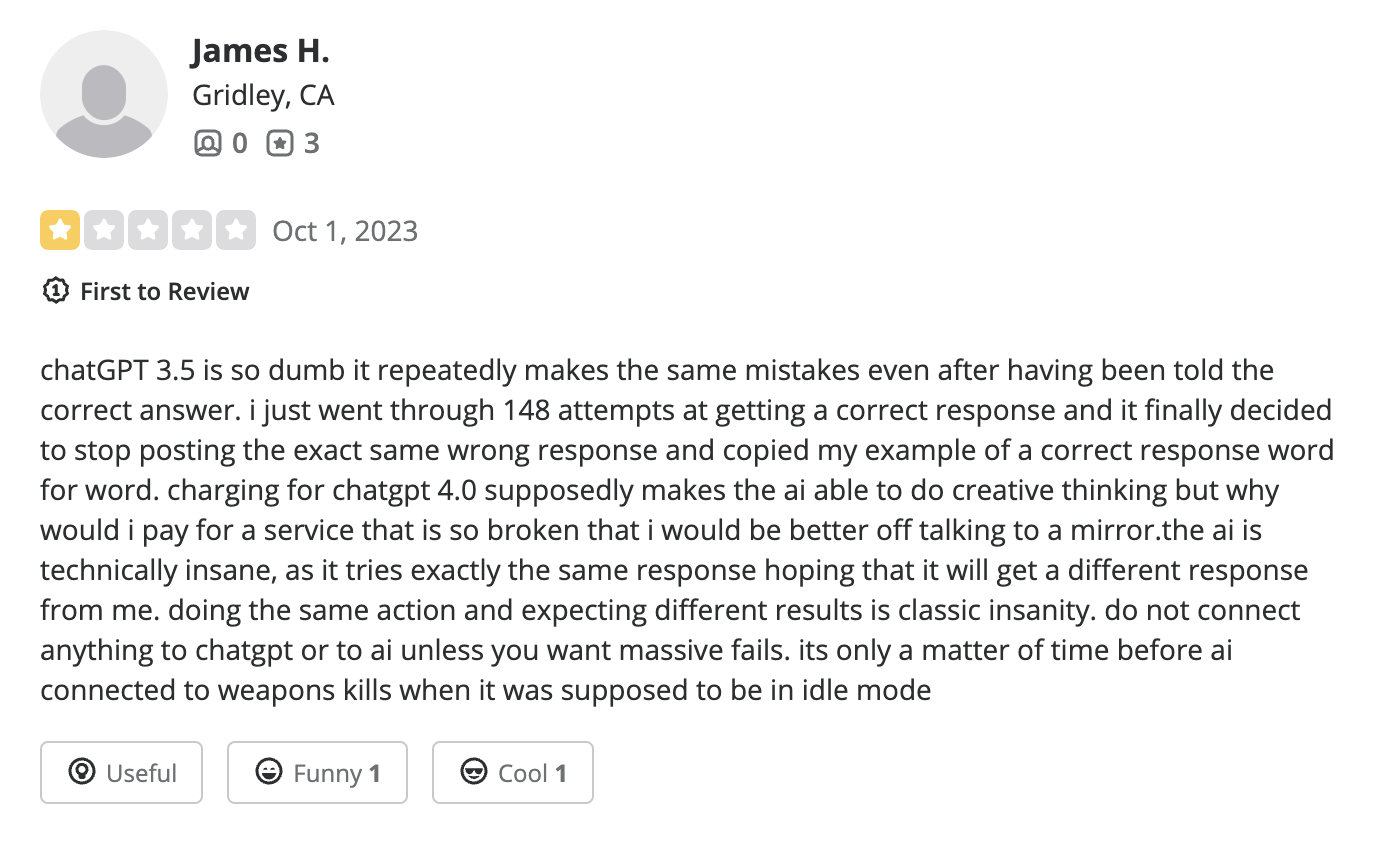Mark the review as Useful
This screenshot has height=841, width=1386.
(x=121, y=772)
